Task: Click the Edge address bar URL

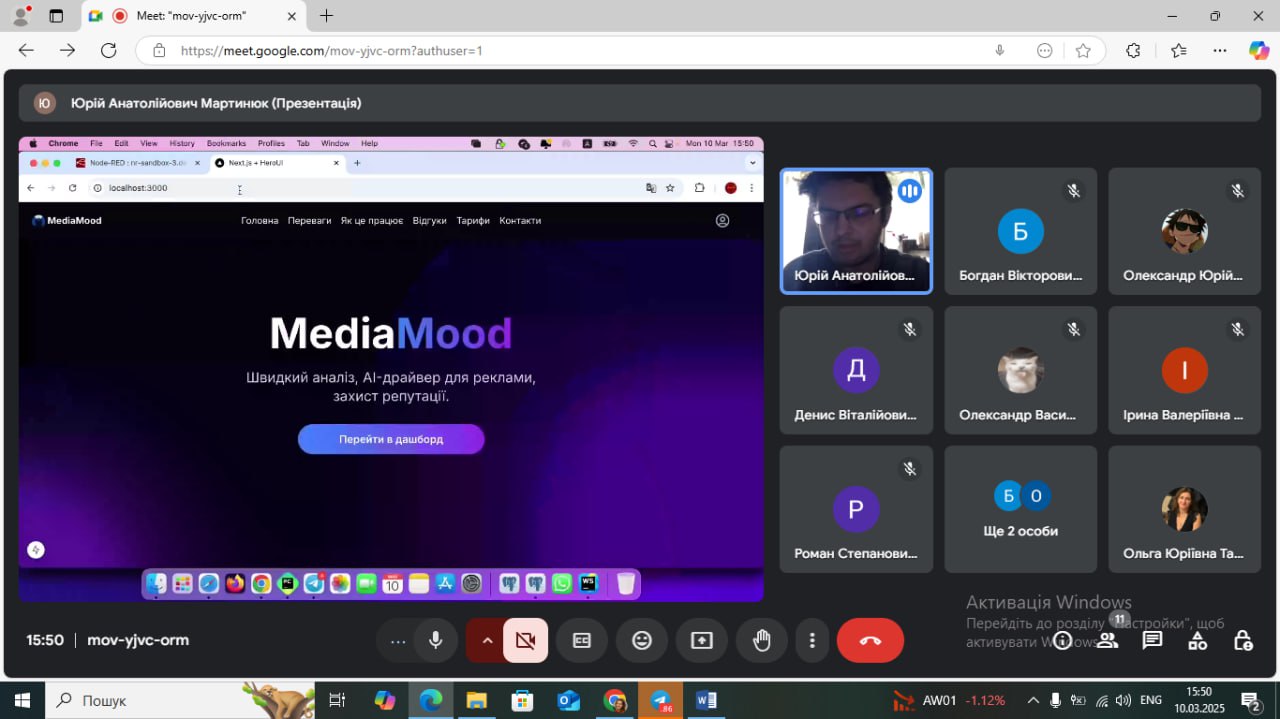Action: 332,50
